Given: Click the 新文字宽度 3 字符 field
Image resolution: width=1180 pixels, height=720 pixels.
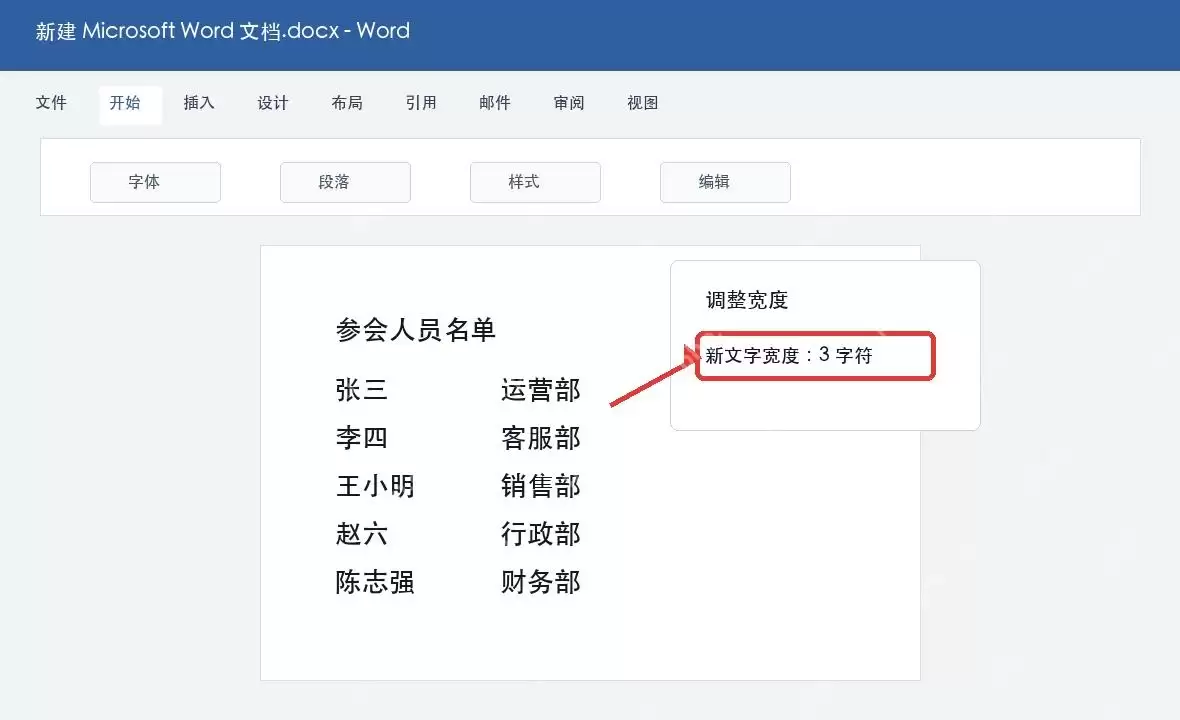Looking at the screenshot, I should point(815,356).
